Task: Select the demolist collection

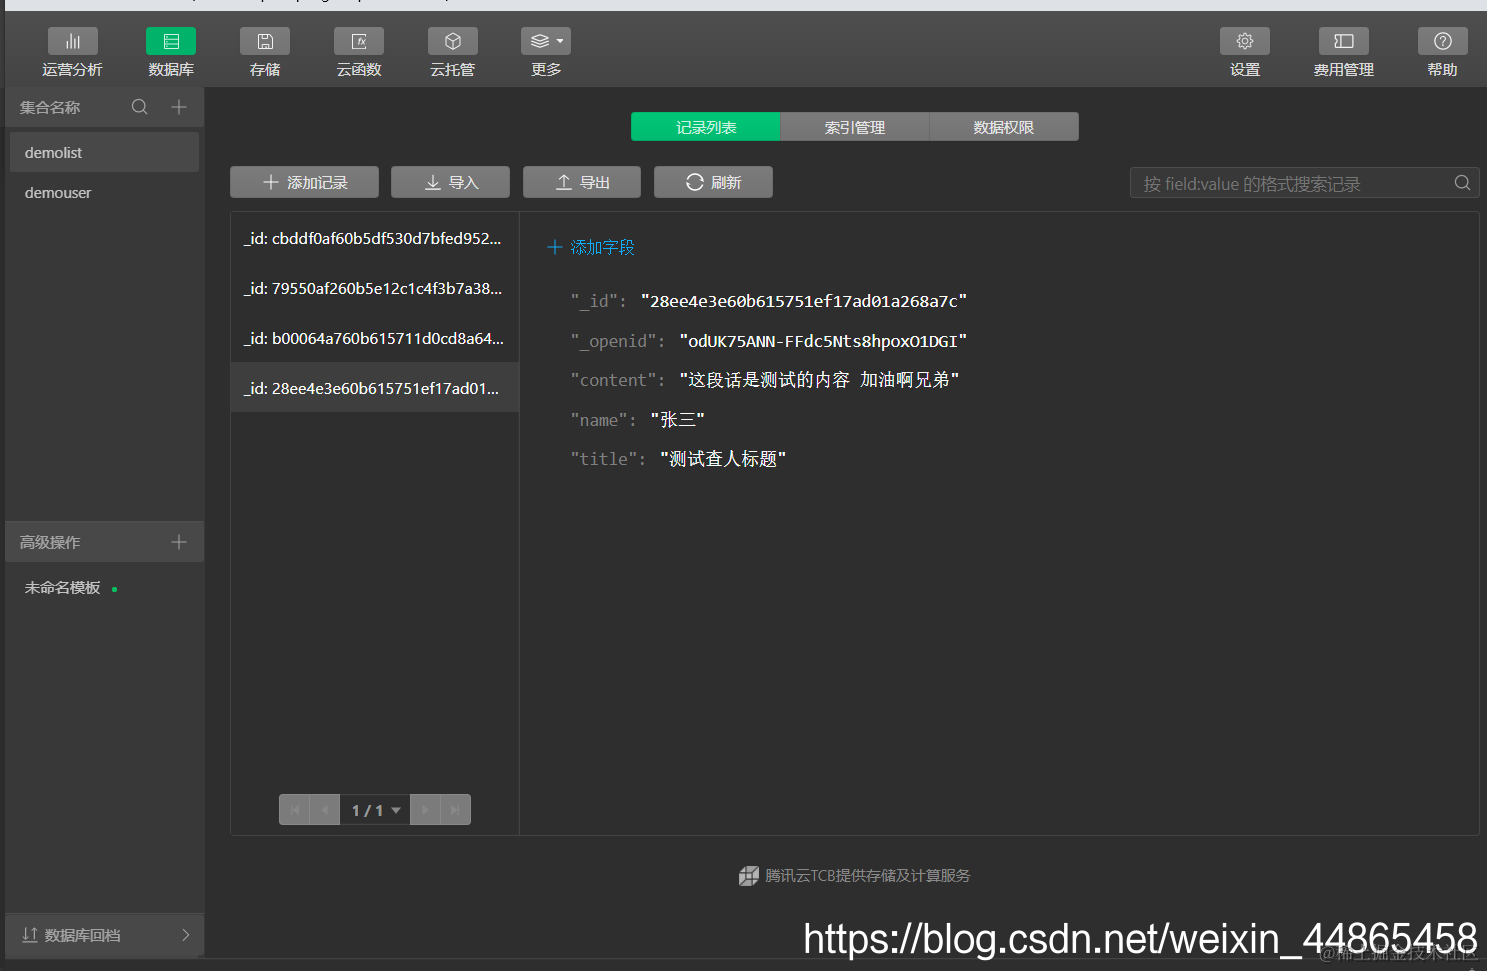Action: [104, 152]
